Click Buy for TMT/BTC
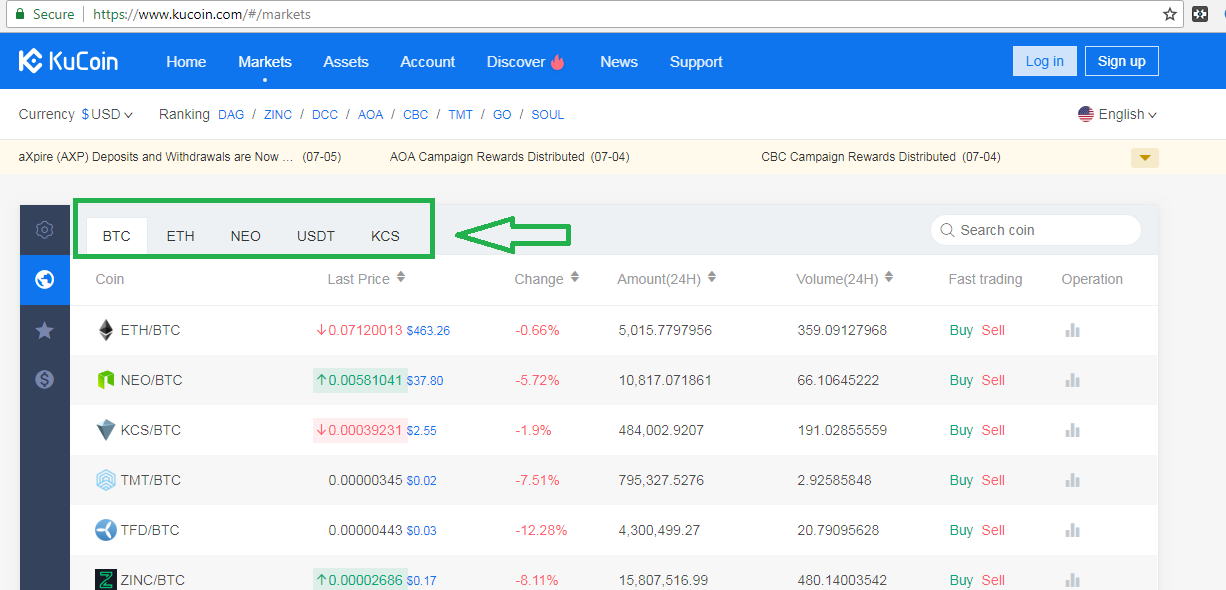 (961, 480)
